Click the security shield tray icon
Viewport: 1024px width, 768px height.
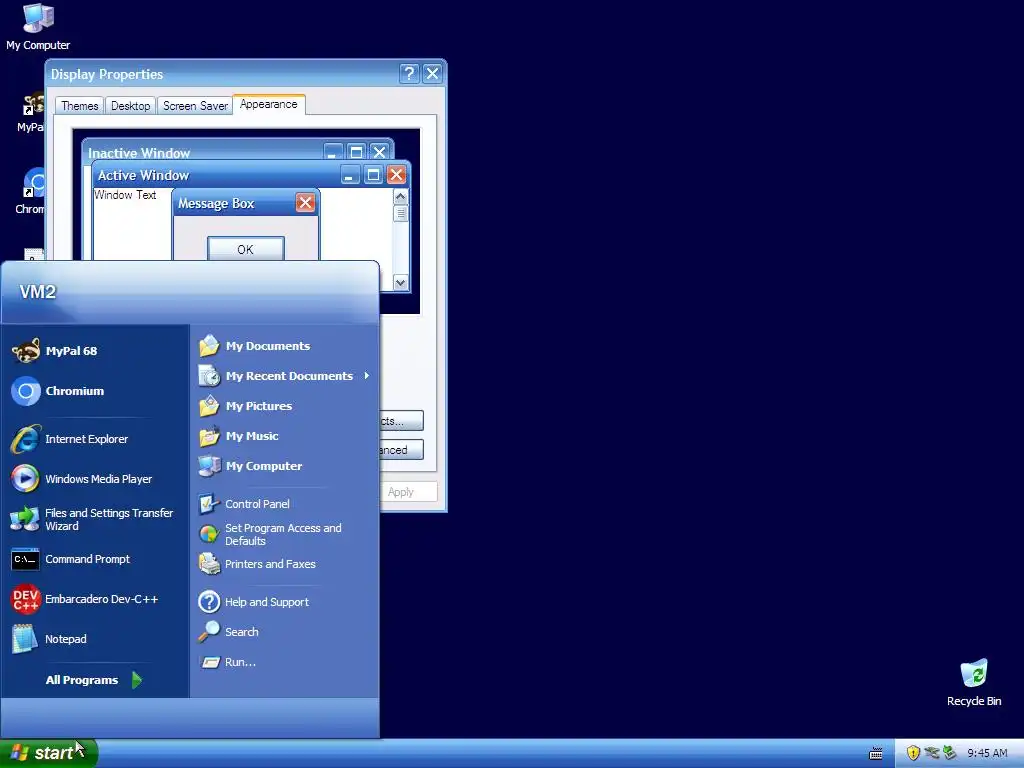[913, 753]
